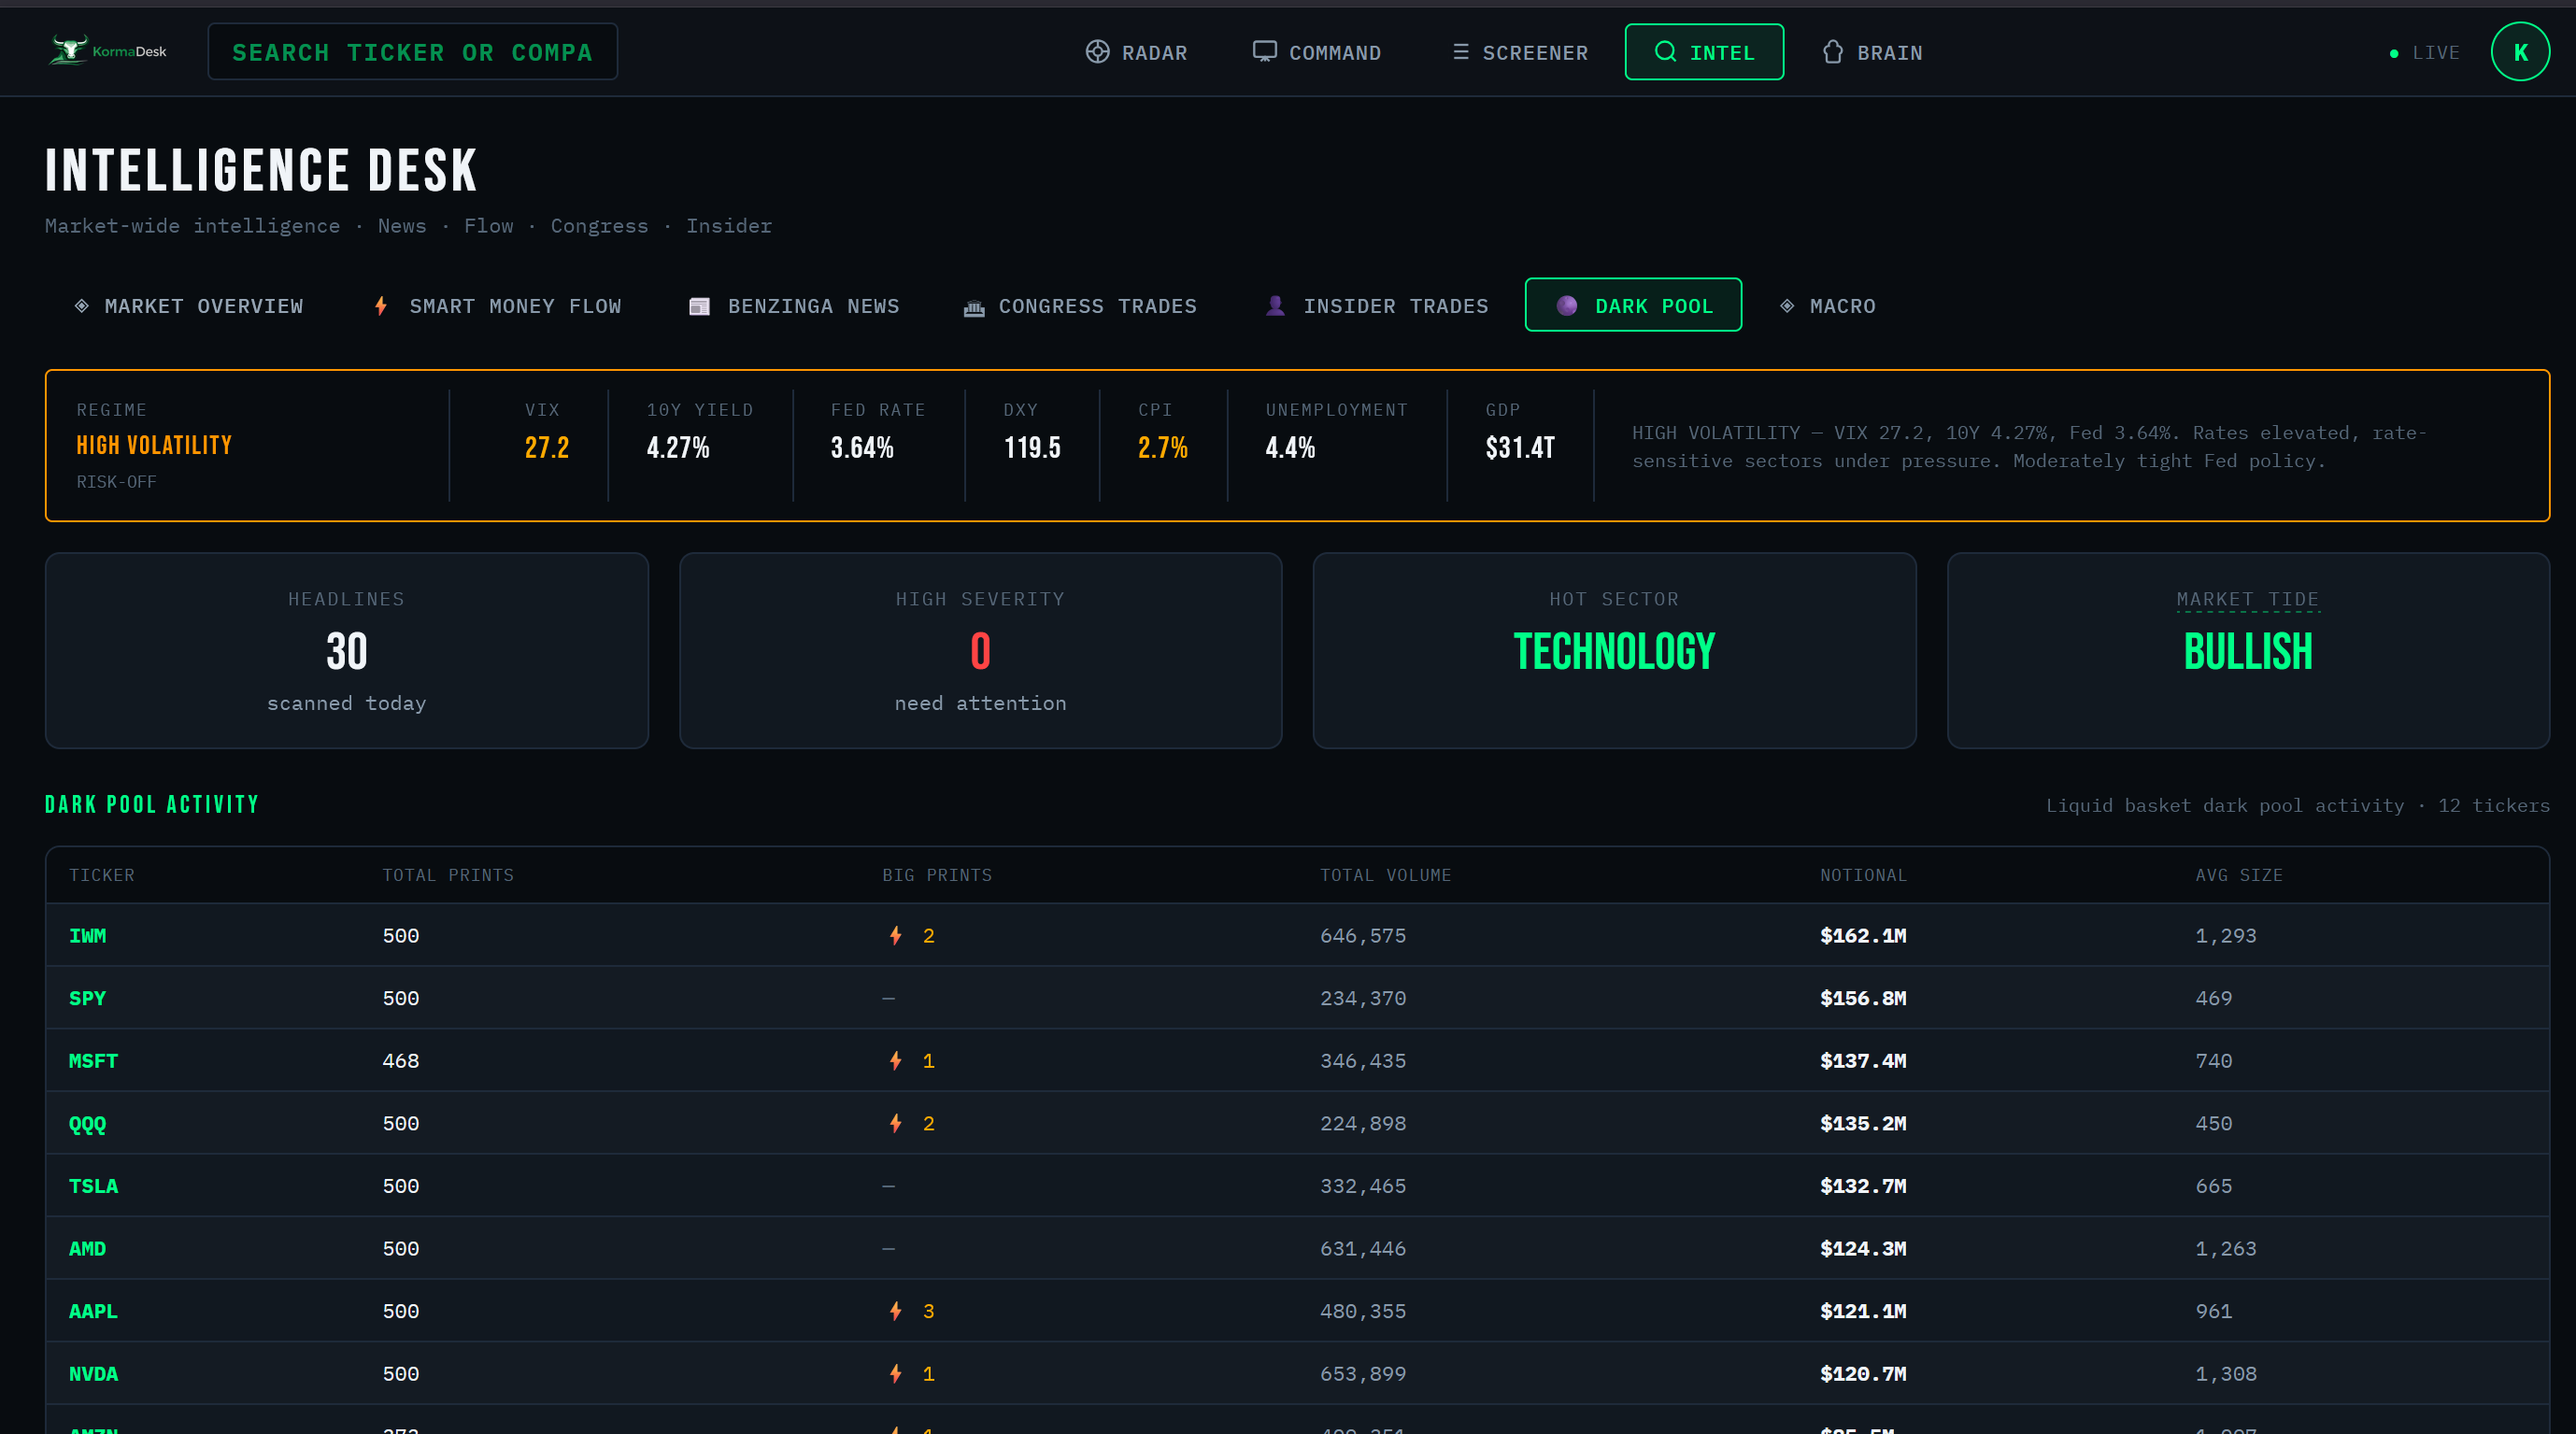Viewport: 2576px width, 1434px height.
Task: Click the IWM ticker link
Action: point(87,936)
